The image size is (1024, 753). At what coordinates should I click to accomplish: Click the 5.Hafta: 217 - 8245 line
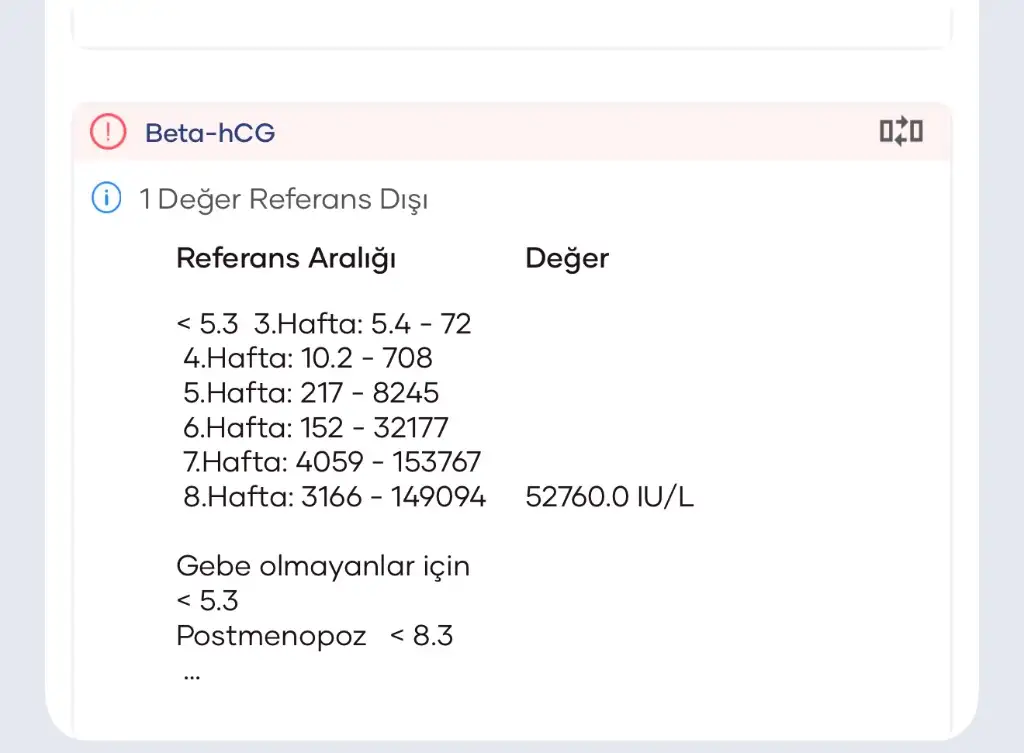pos(311,392)
